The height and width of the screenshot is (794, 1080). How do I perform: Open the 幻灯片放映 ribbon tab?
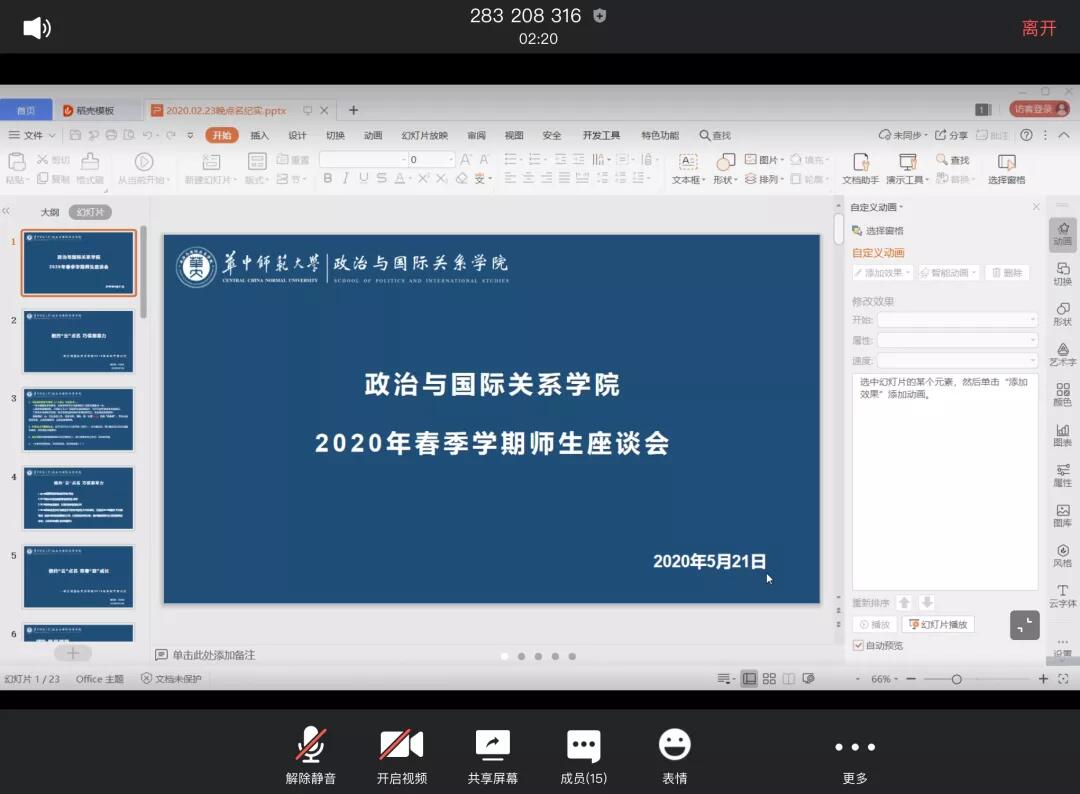424,135
